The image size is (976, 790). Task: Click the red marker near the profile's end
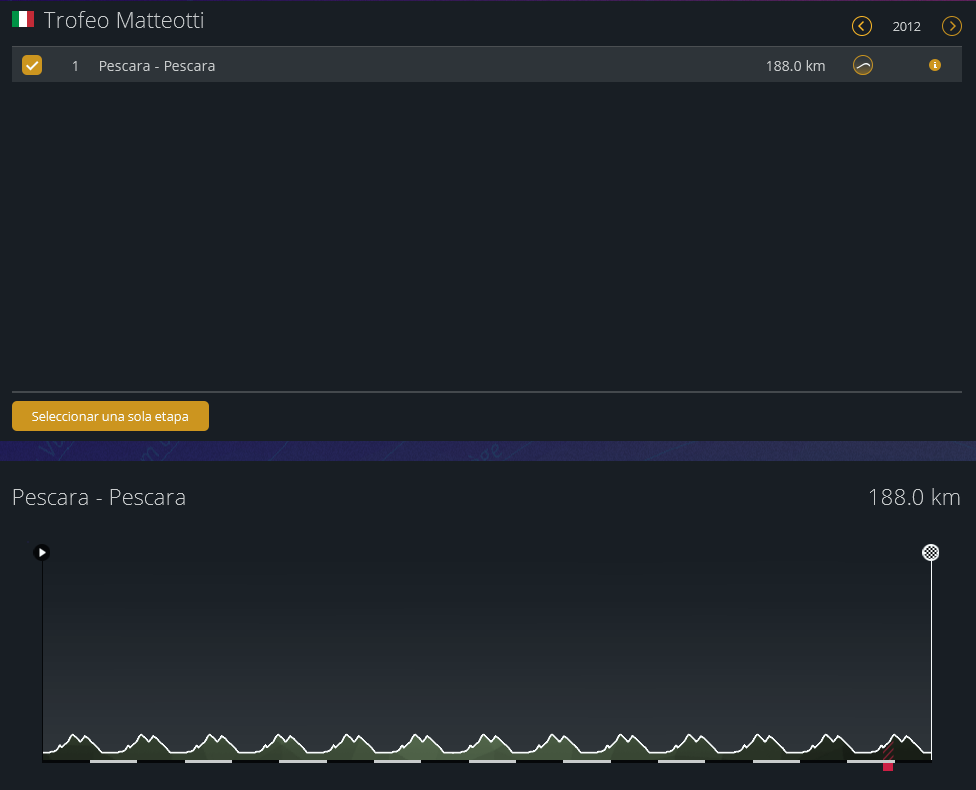[888, 766]
